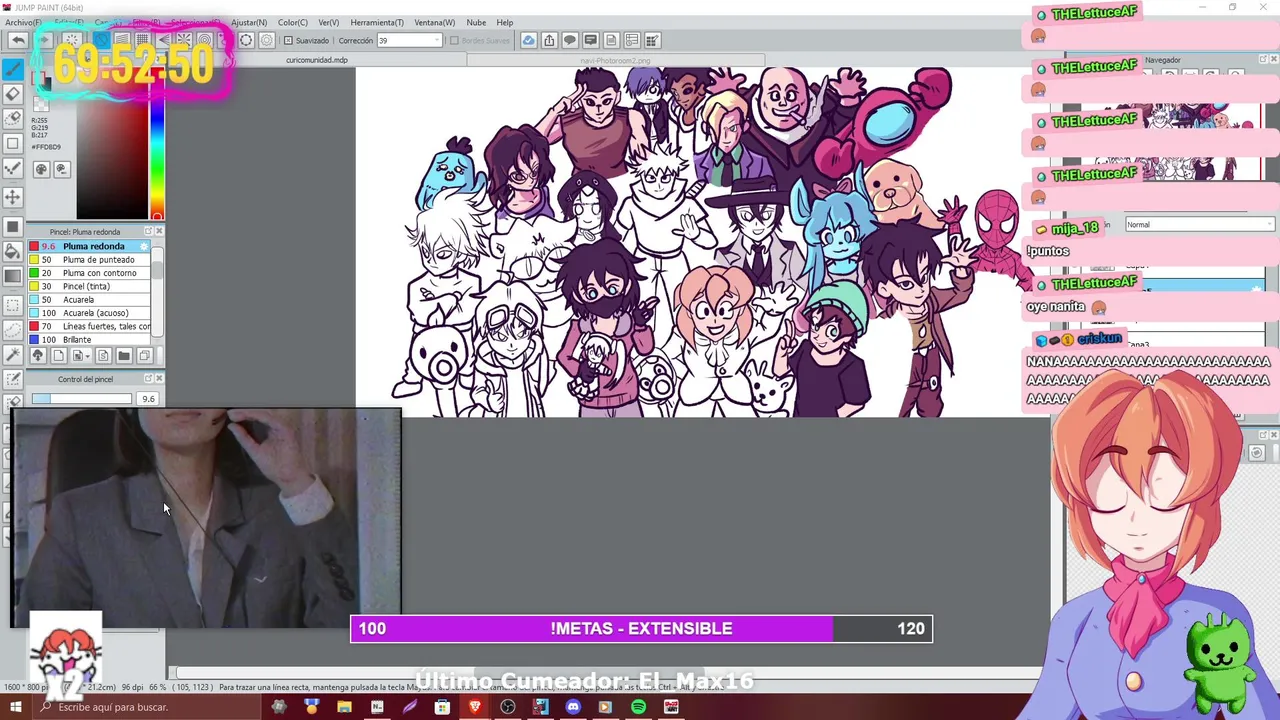The image size is (1280, 720).
Task: Open the Ventana menu
Action: pos(434,22)
